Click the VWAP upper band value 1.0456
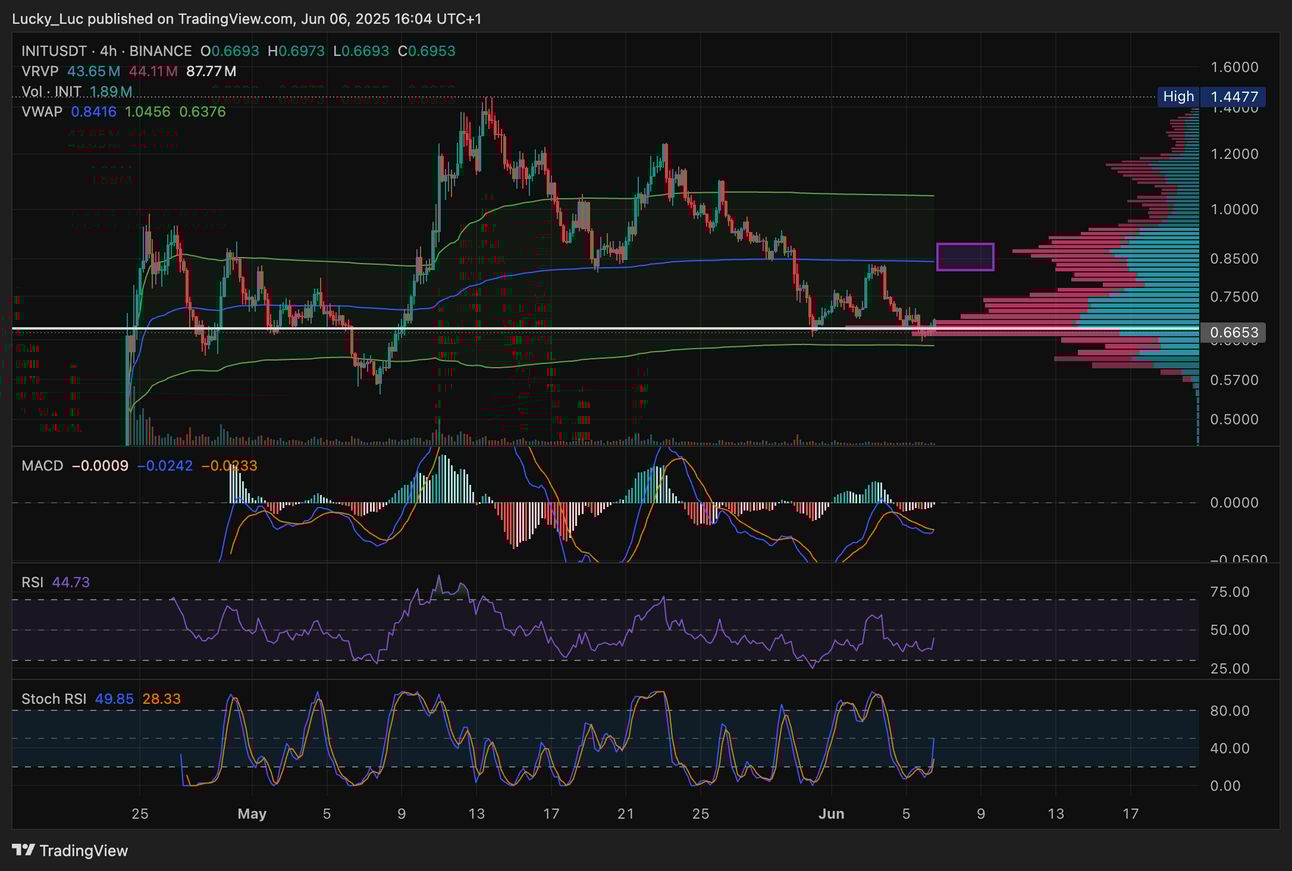 [148, 112]
